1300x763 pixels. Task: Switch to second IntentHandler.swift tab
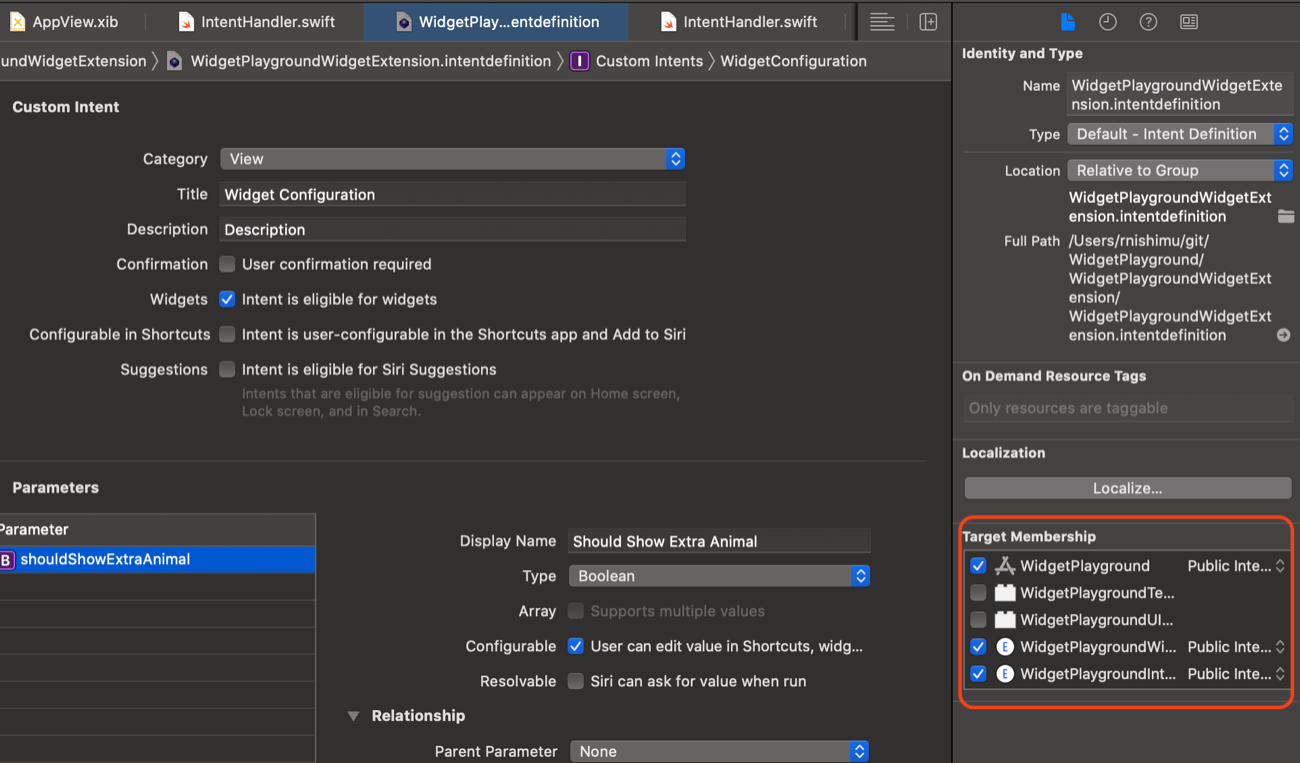click(738, 22)
